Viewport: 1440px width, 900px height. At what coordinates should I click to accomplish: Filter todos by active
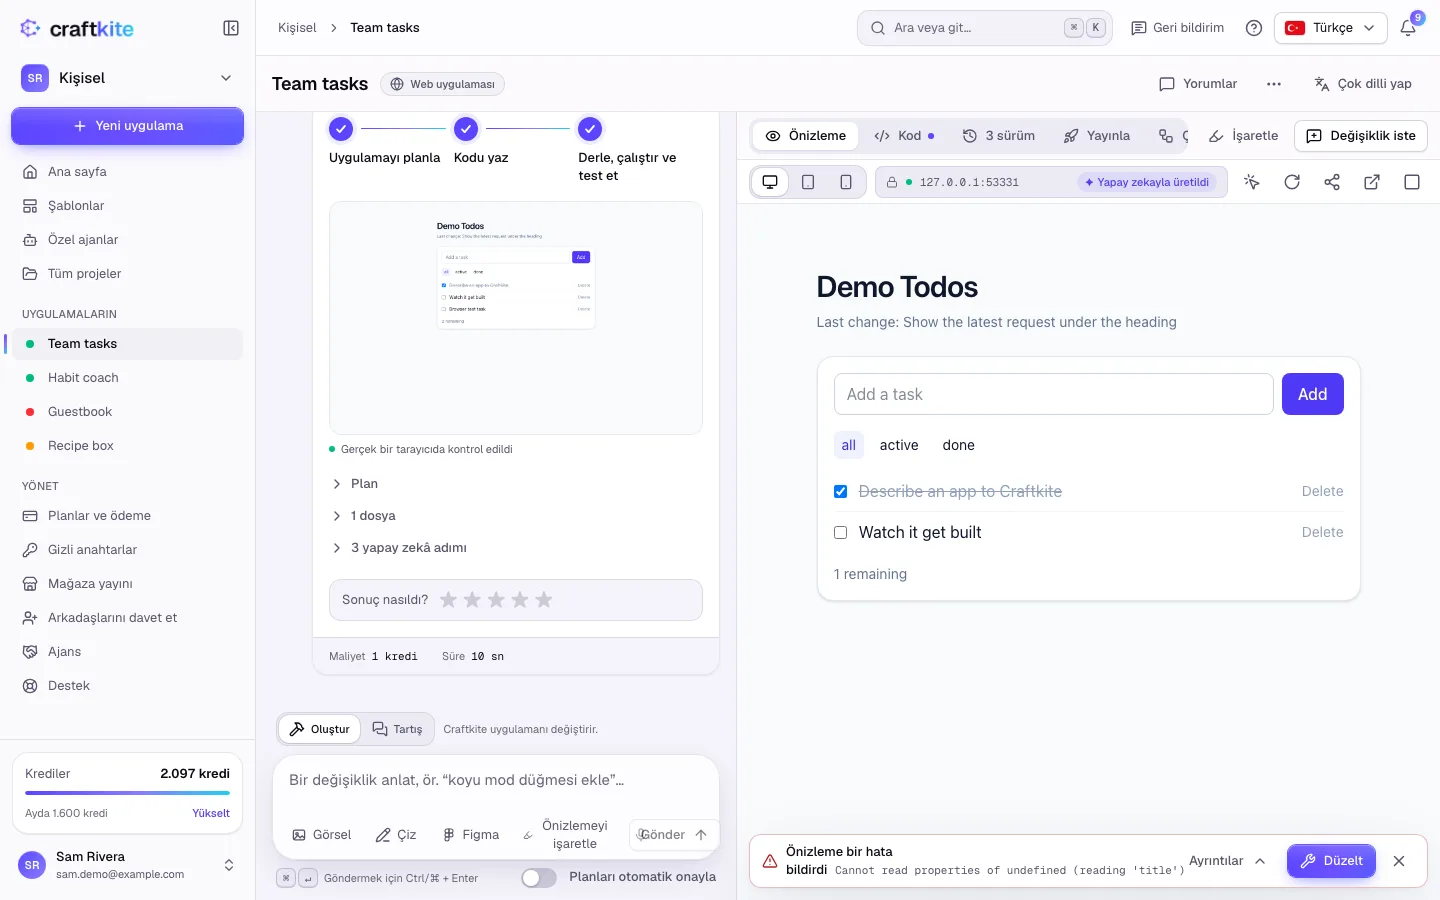899,445
